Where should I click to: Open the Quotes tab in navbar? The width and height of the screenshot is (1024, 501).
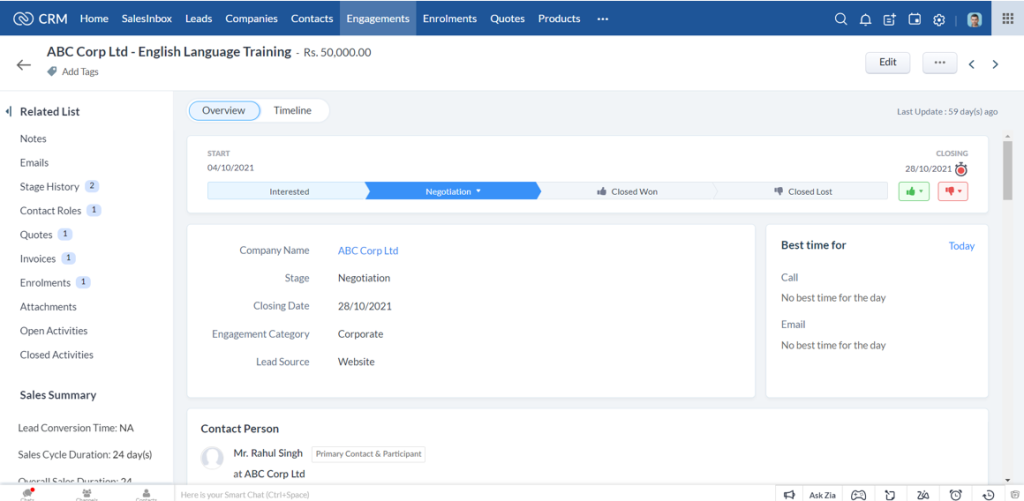(x=507, y=19)
